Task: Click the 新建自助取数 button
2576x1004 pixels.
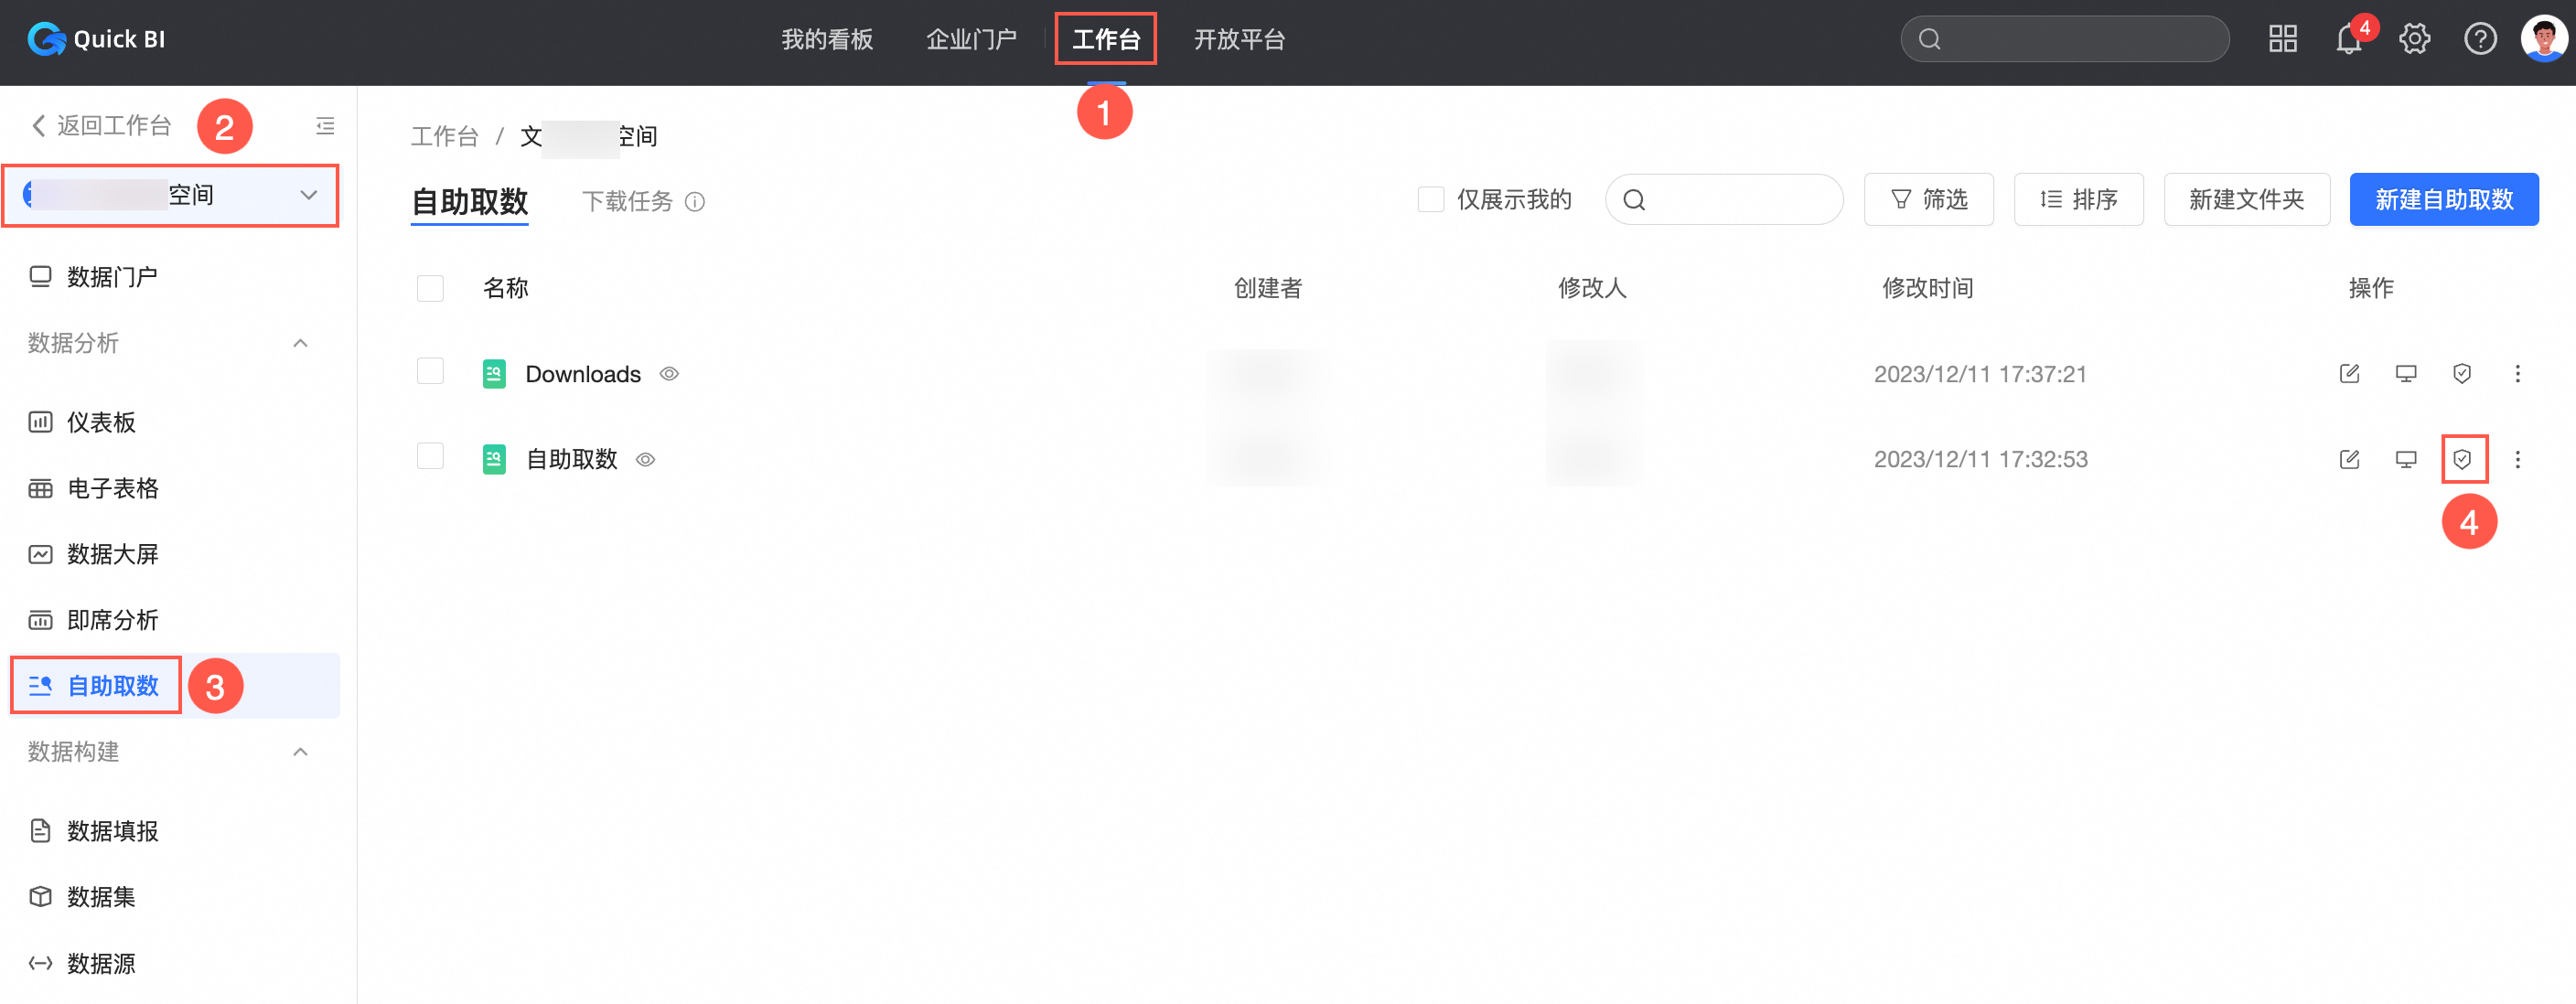Action: pyautogui.click(x=2443, y=200)
